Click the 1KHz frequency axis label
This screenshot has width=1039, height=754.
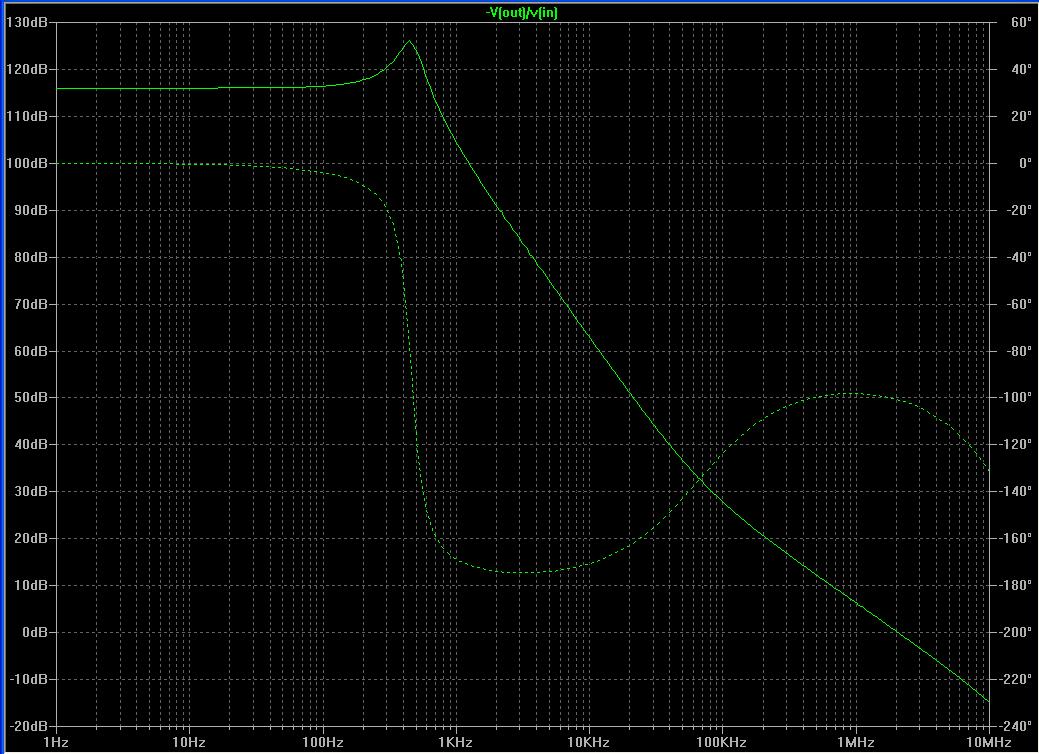(x=456, y=743)
